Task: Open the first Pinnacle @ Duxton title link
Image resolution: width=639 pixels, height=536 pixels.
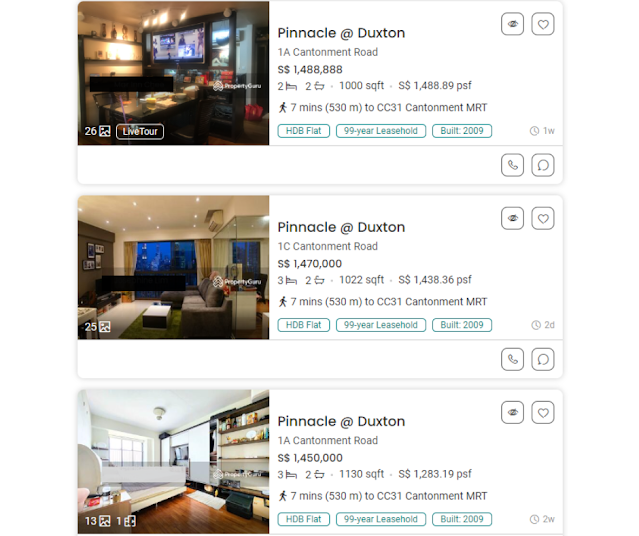Action: click(x=341, y=33)
